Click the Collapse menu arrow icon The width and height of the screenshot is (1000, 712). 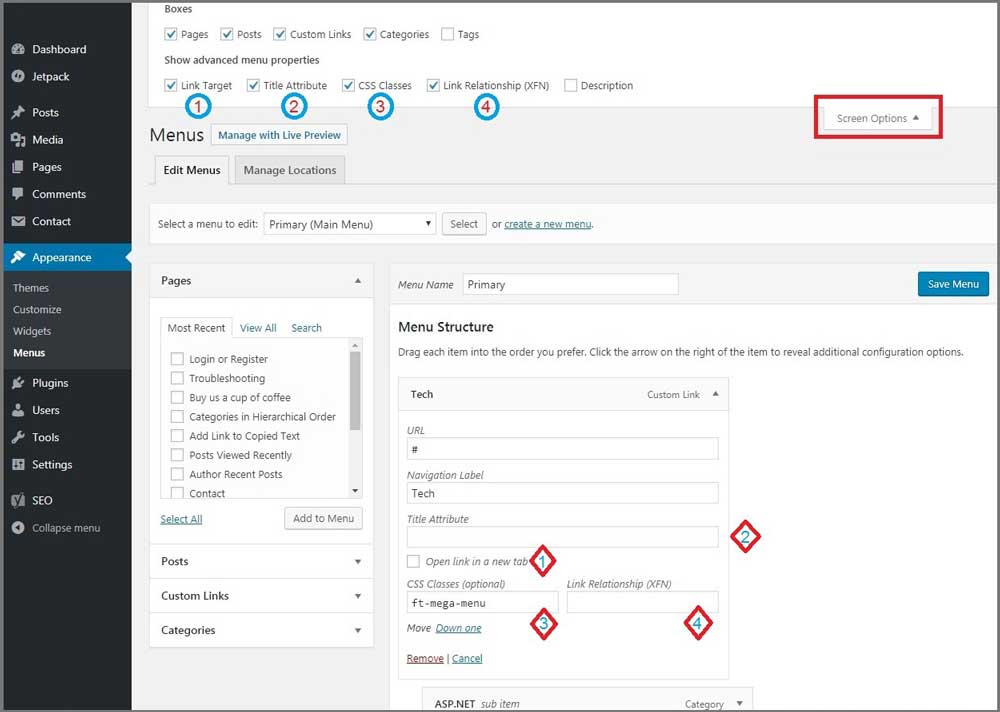17,528
